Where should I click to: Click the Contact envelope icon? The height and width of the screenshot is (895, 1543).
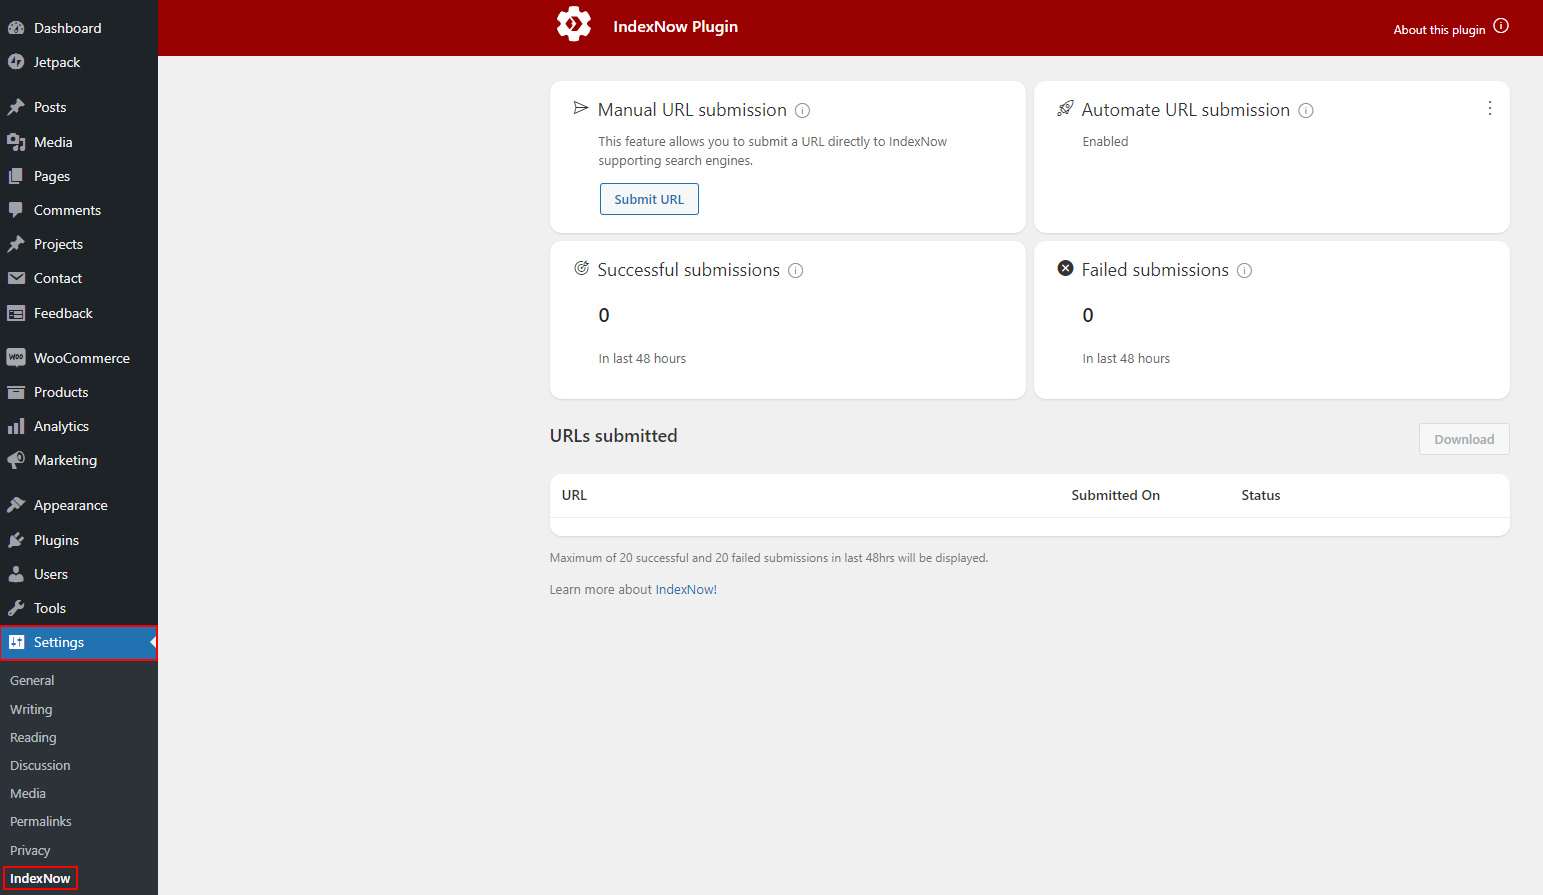(16, 278)
